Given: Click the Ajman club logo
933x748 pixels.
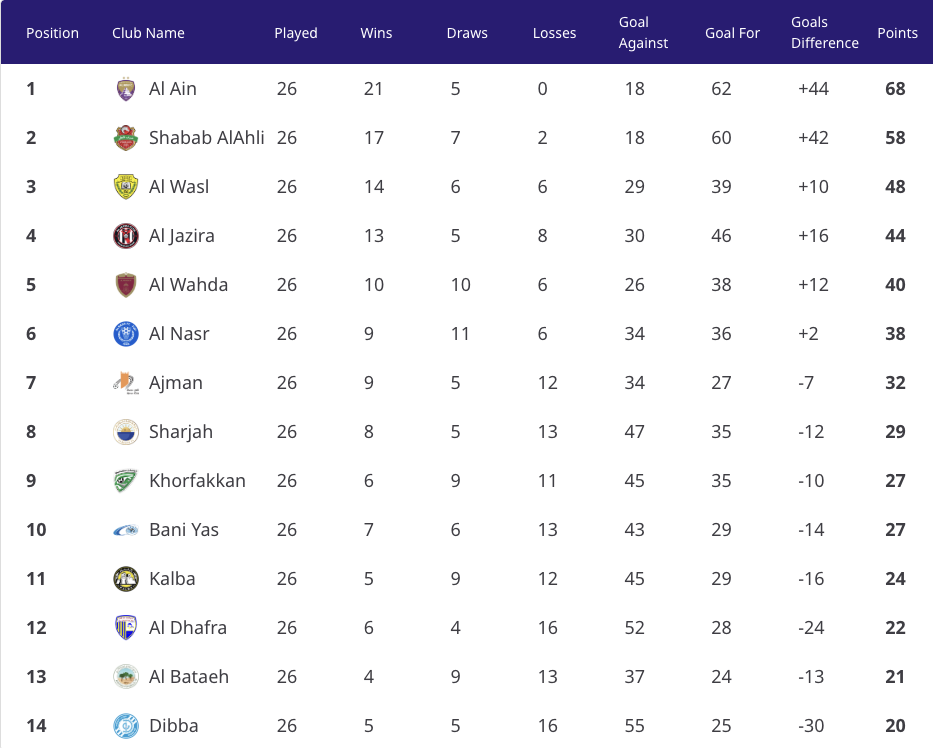Looking at the screenshot, I should click(x=126, y=383).
